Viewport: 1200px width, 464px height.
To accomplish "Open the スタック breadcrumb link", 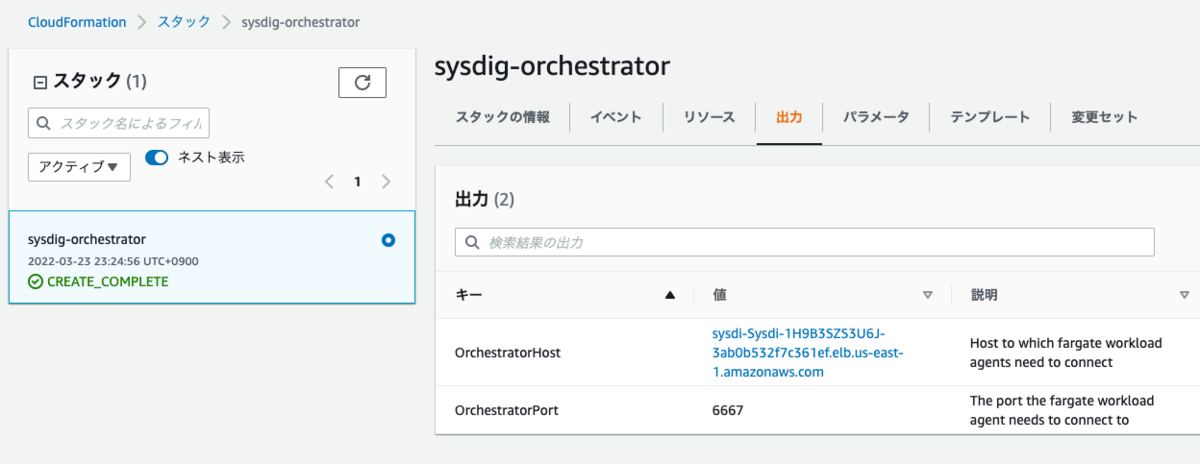I will [184, 22].
